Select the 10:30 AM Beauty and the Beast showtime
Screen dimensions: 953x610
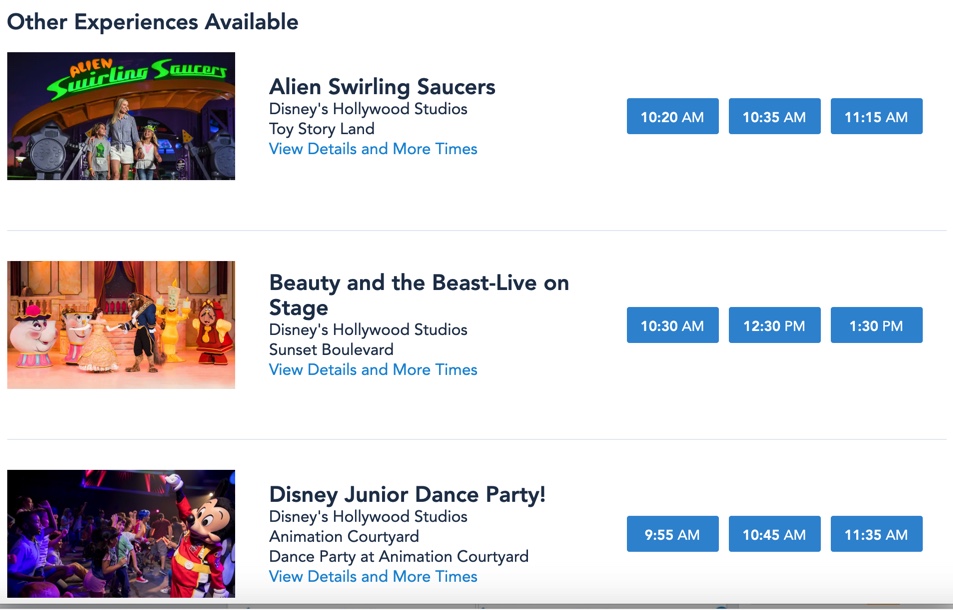click(x=672, y=326)
